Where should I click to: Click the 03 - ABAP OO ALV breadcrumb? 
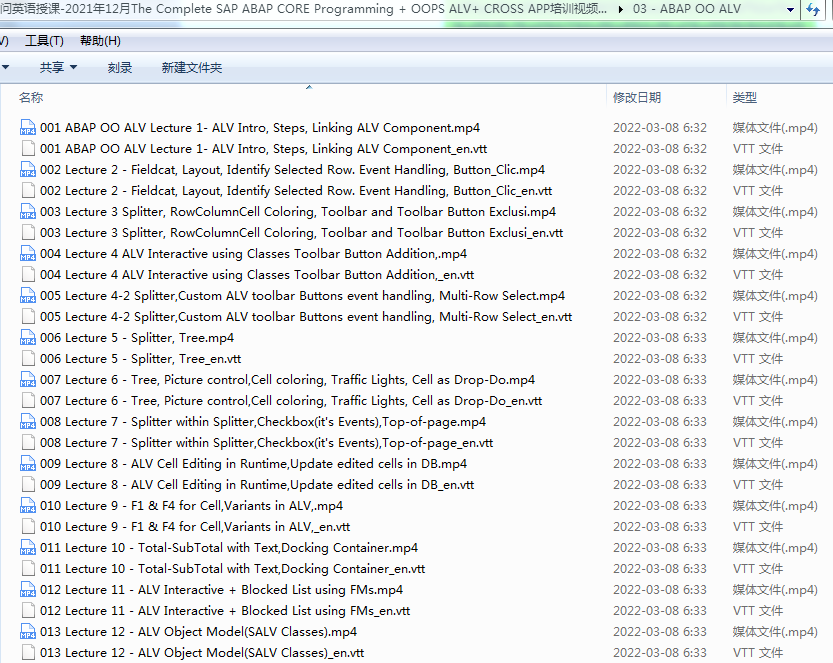pyautogui.click(x=686, y=9)
